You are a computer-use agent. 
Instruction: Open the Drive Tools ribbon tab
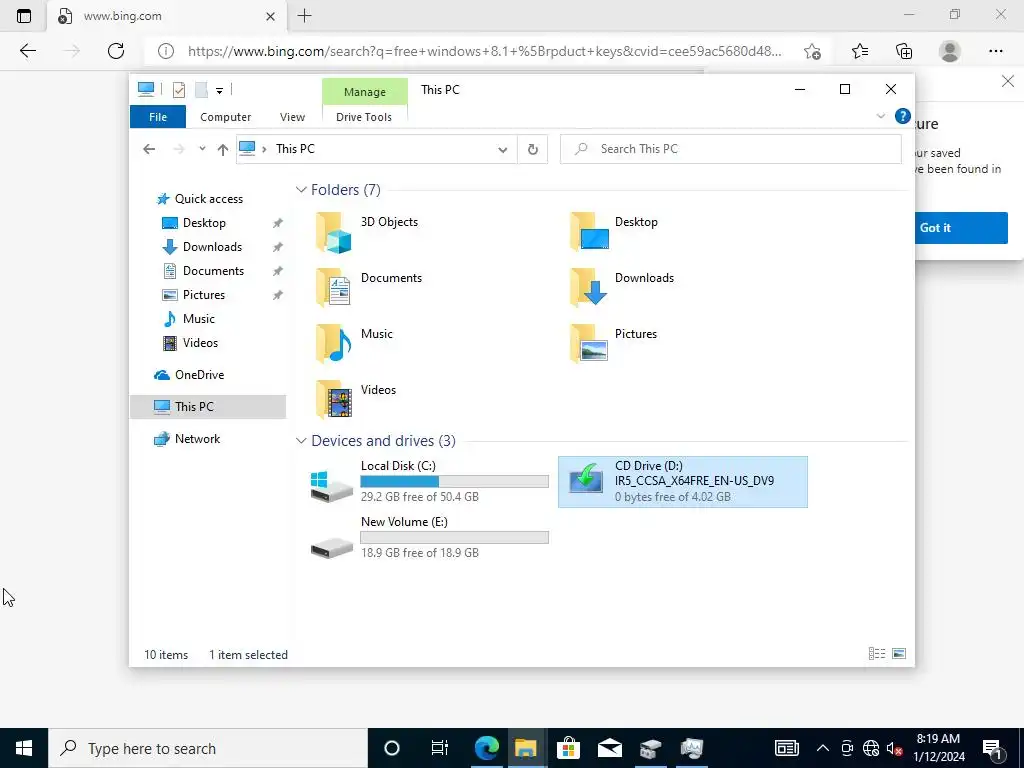[364, 117]
